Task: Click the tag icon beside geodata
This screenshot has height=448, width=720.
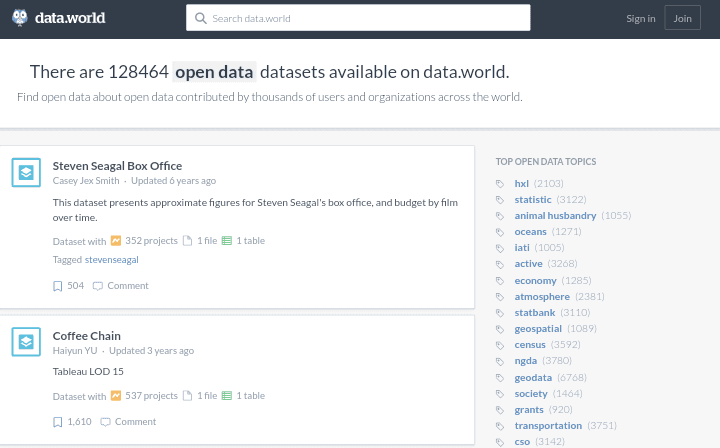Action: click(x=500, y=378)
